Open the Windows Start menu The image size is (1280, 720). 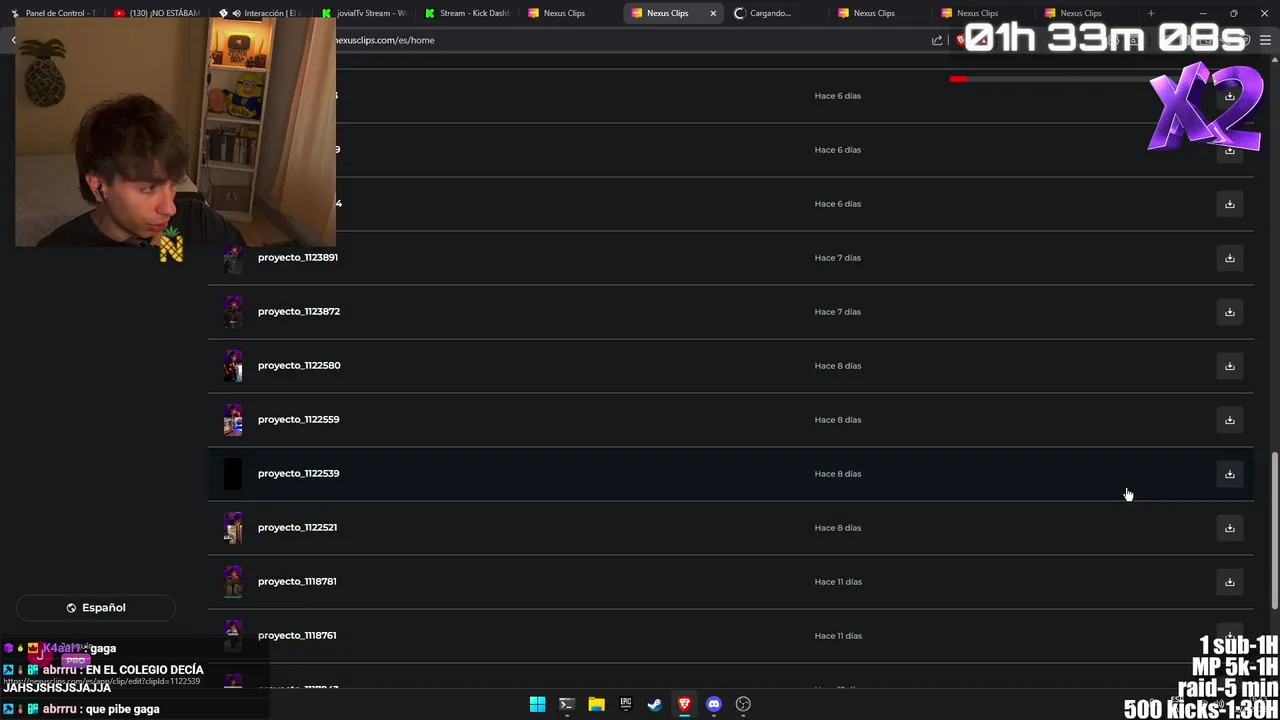537,704
